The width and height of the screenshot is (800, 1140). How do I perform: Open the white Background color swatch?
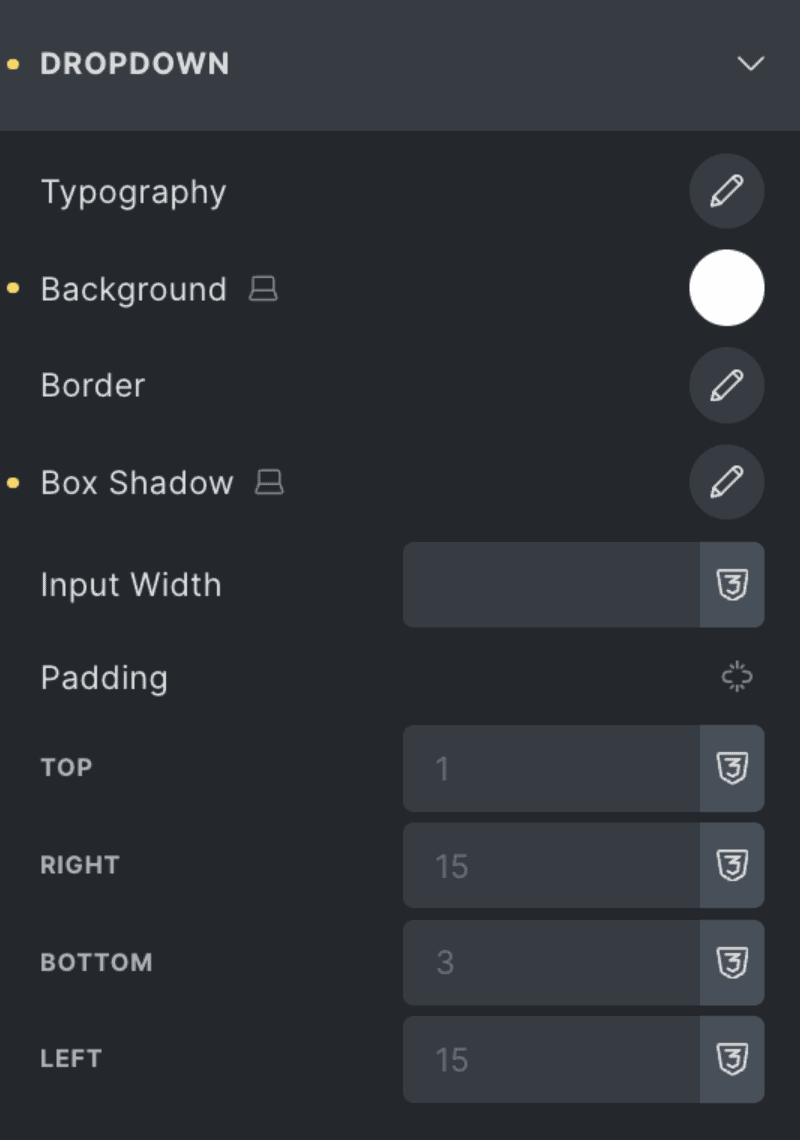(x=727, y=288)
